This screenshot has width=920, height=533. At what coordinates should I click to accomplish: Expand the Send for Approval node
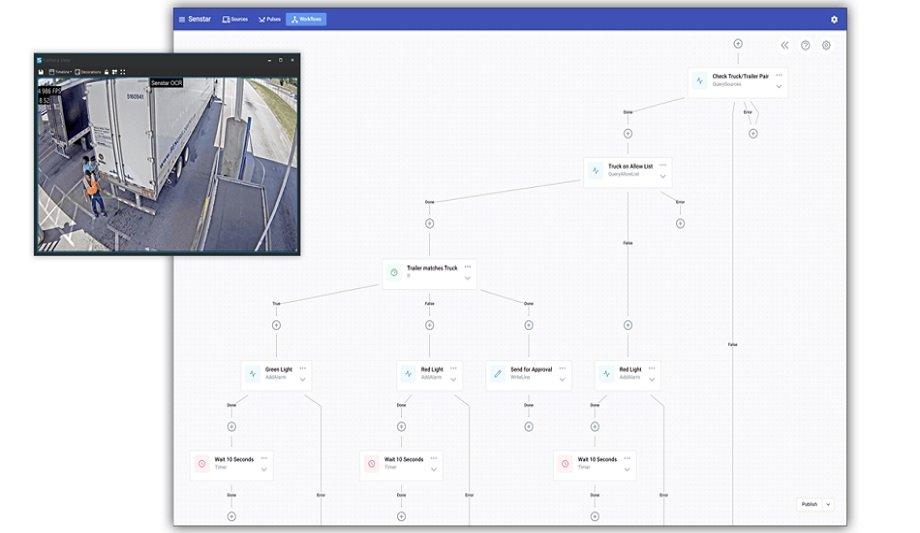(x=562, y=380)
